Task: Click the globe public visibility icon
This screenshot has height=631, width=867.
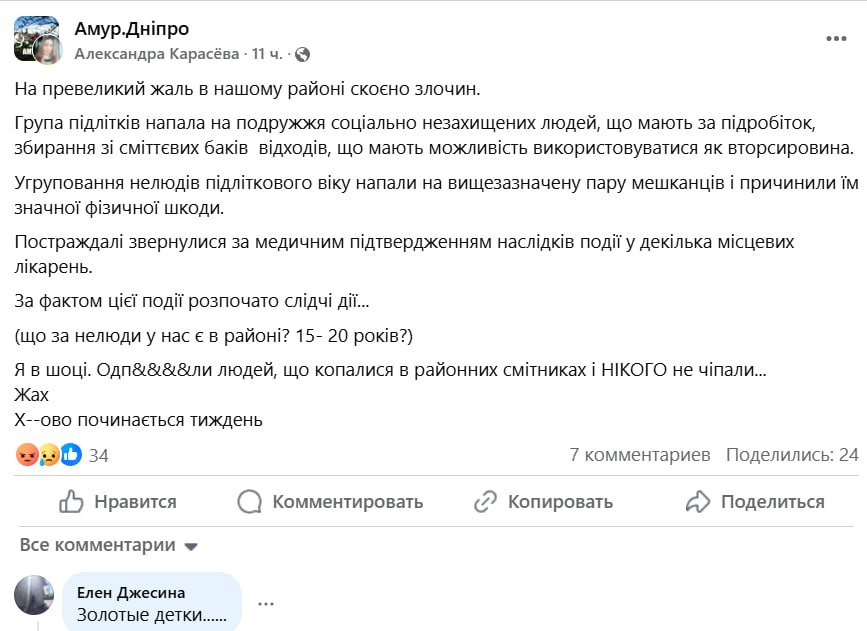Action: [x=302, y=54]
